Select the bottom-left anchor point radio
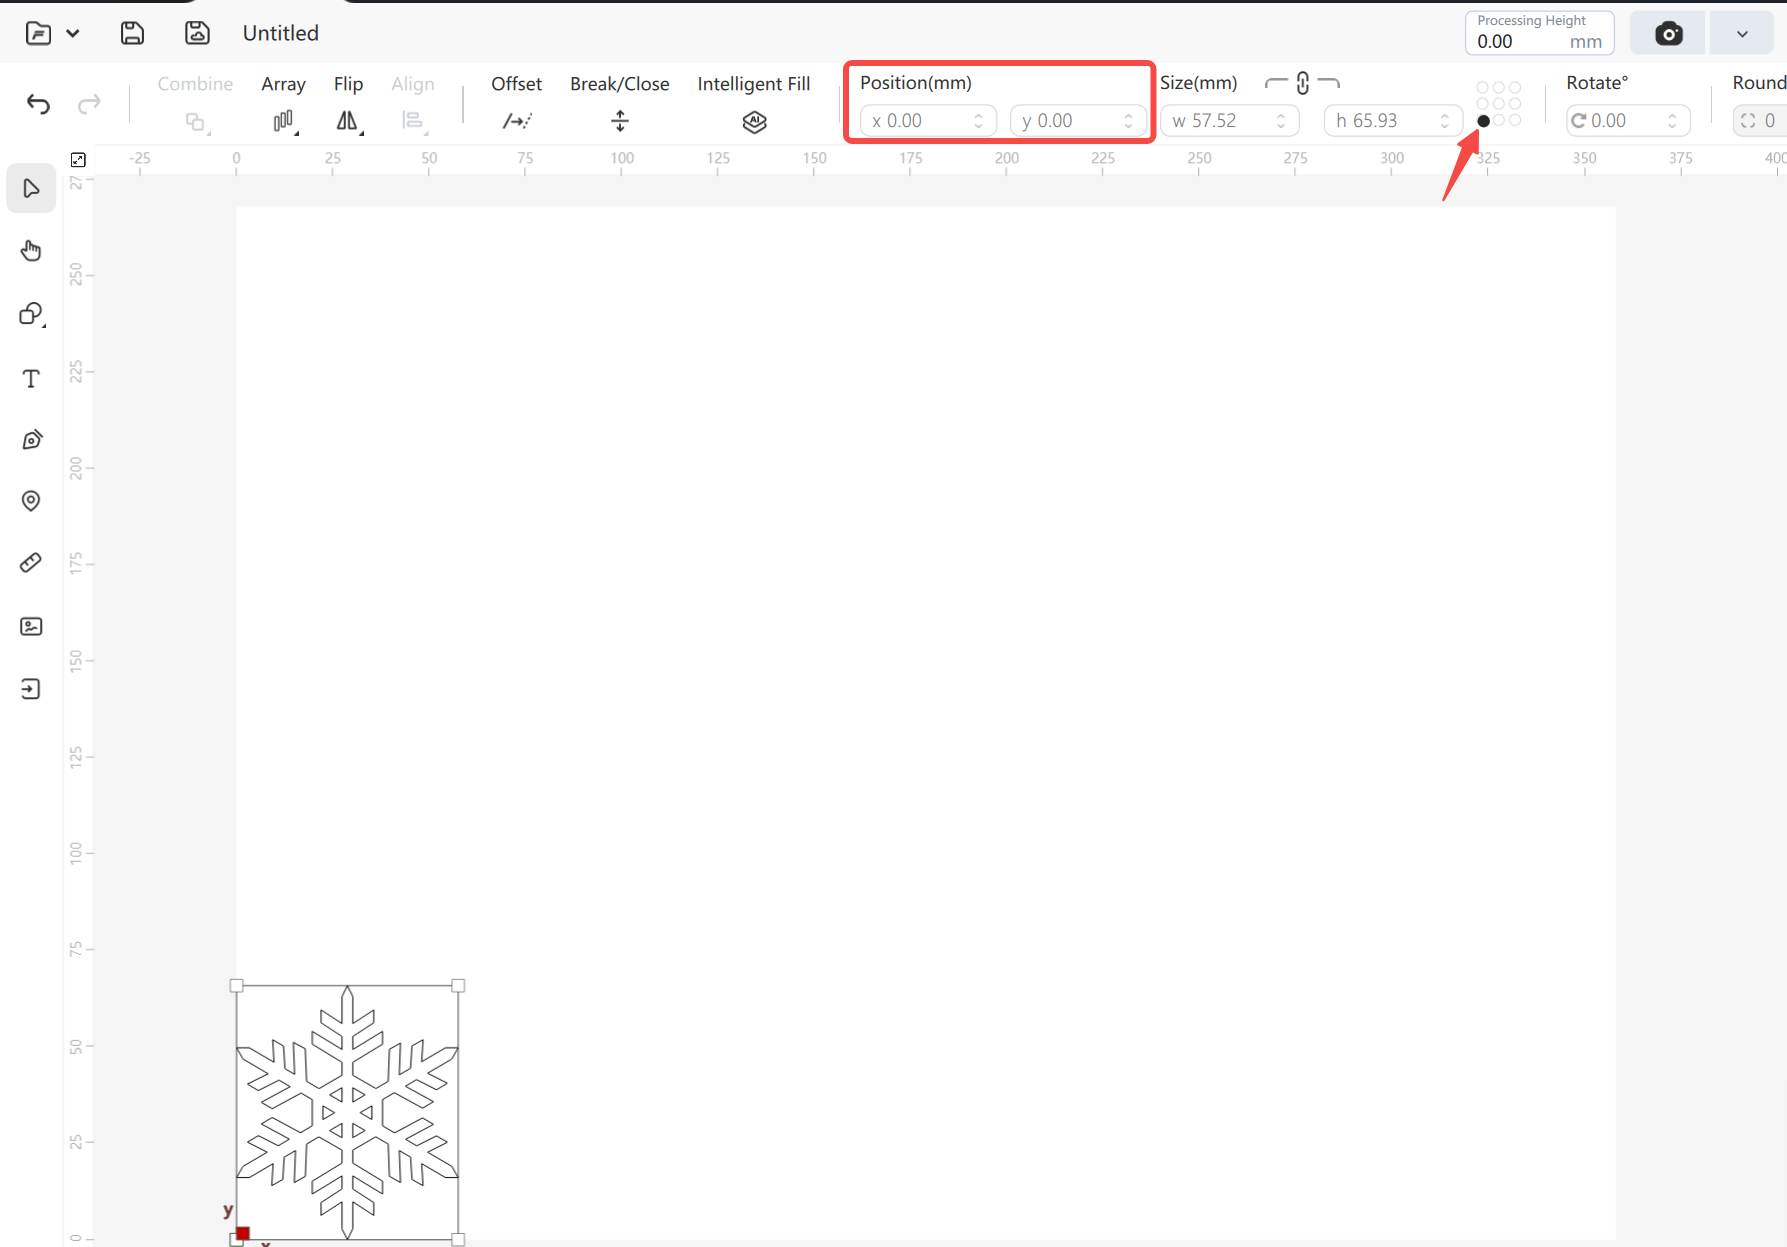Screen dimensions: 1787x1247 coord(1483,121)
